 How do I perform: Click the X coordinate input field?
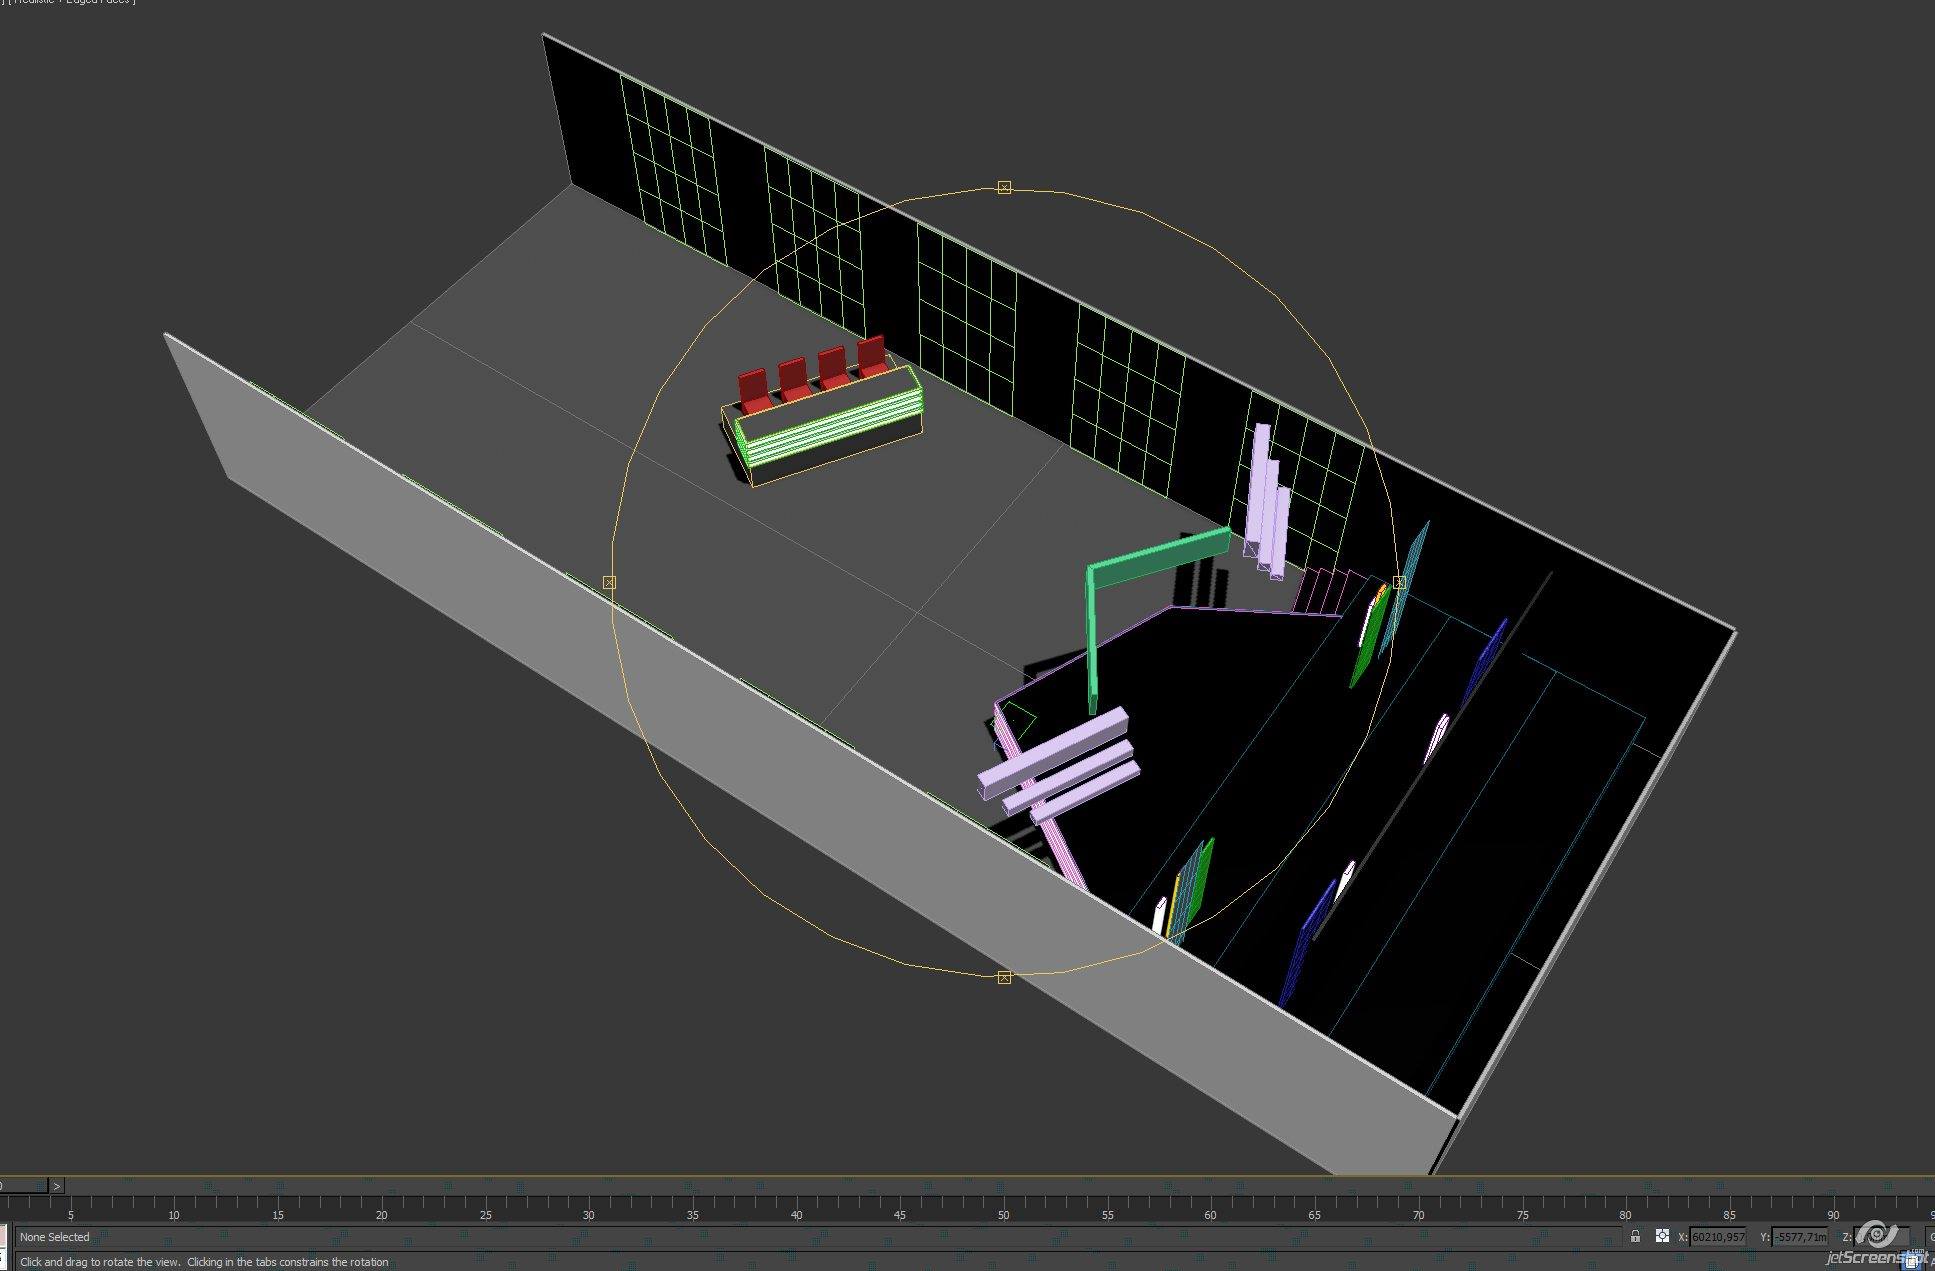pyautogui.click(x=1717, y=1237)
